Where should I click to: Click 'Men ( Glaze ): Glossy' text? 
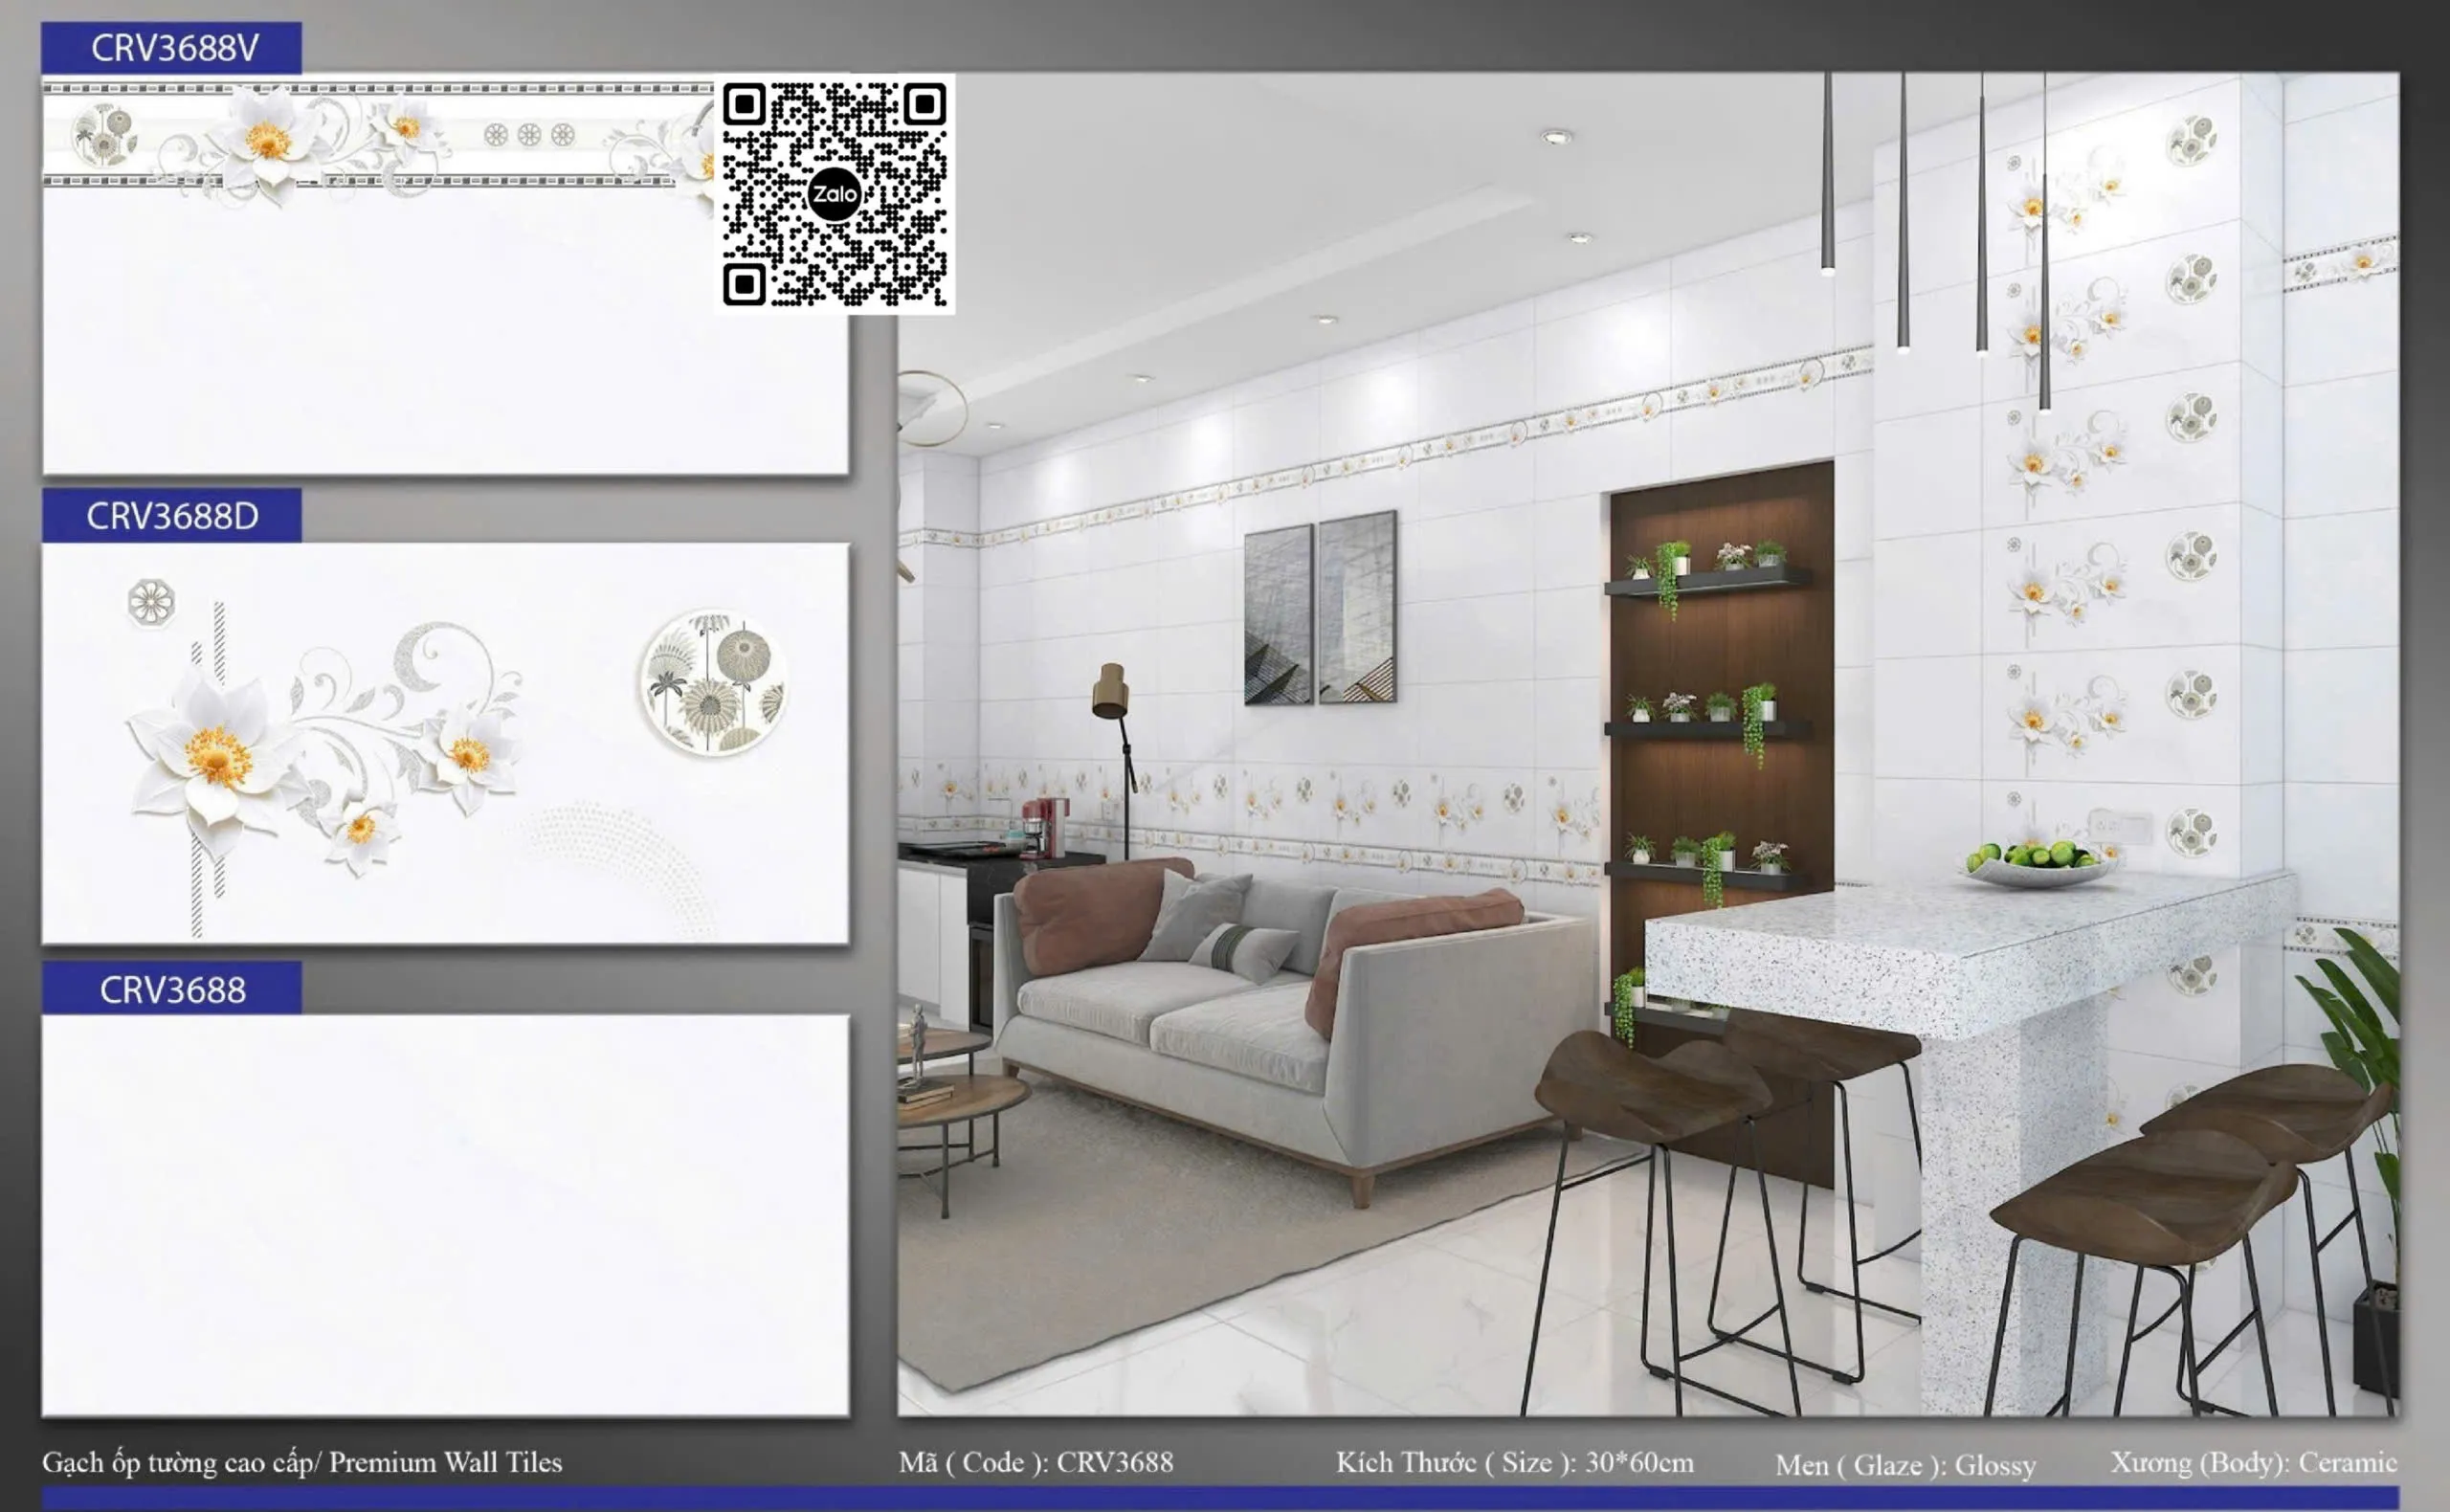coord(1906,1465)
